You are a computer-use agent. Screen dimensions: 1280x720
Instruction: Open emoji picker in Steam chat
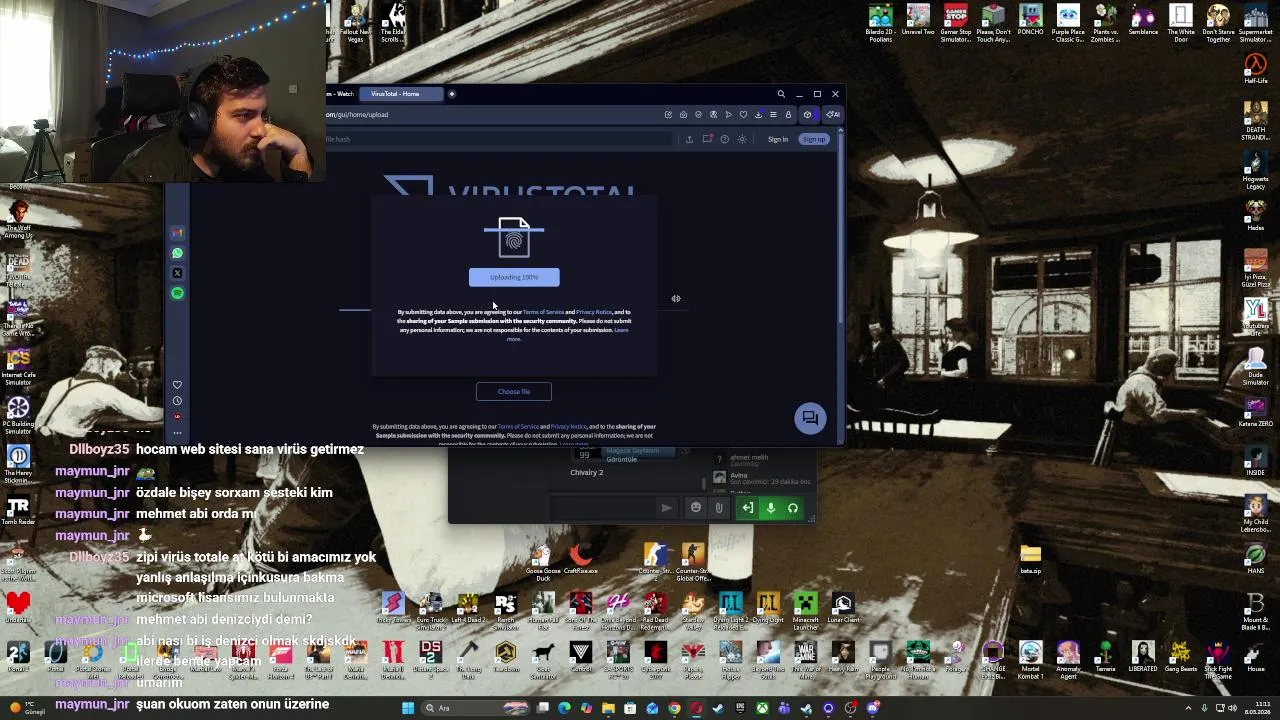(696, 508)
